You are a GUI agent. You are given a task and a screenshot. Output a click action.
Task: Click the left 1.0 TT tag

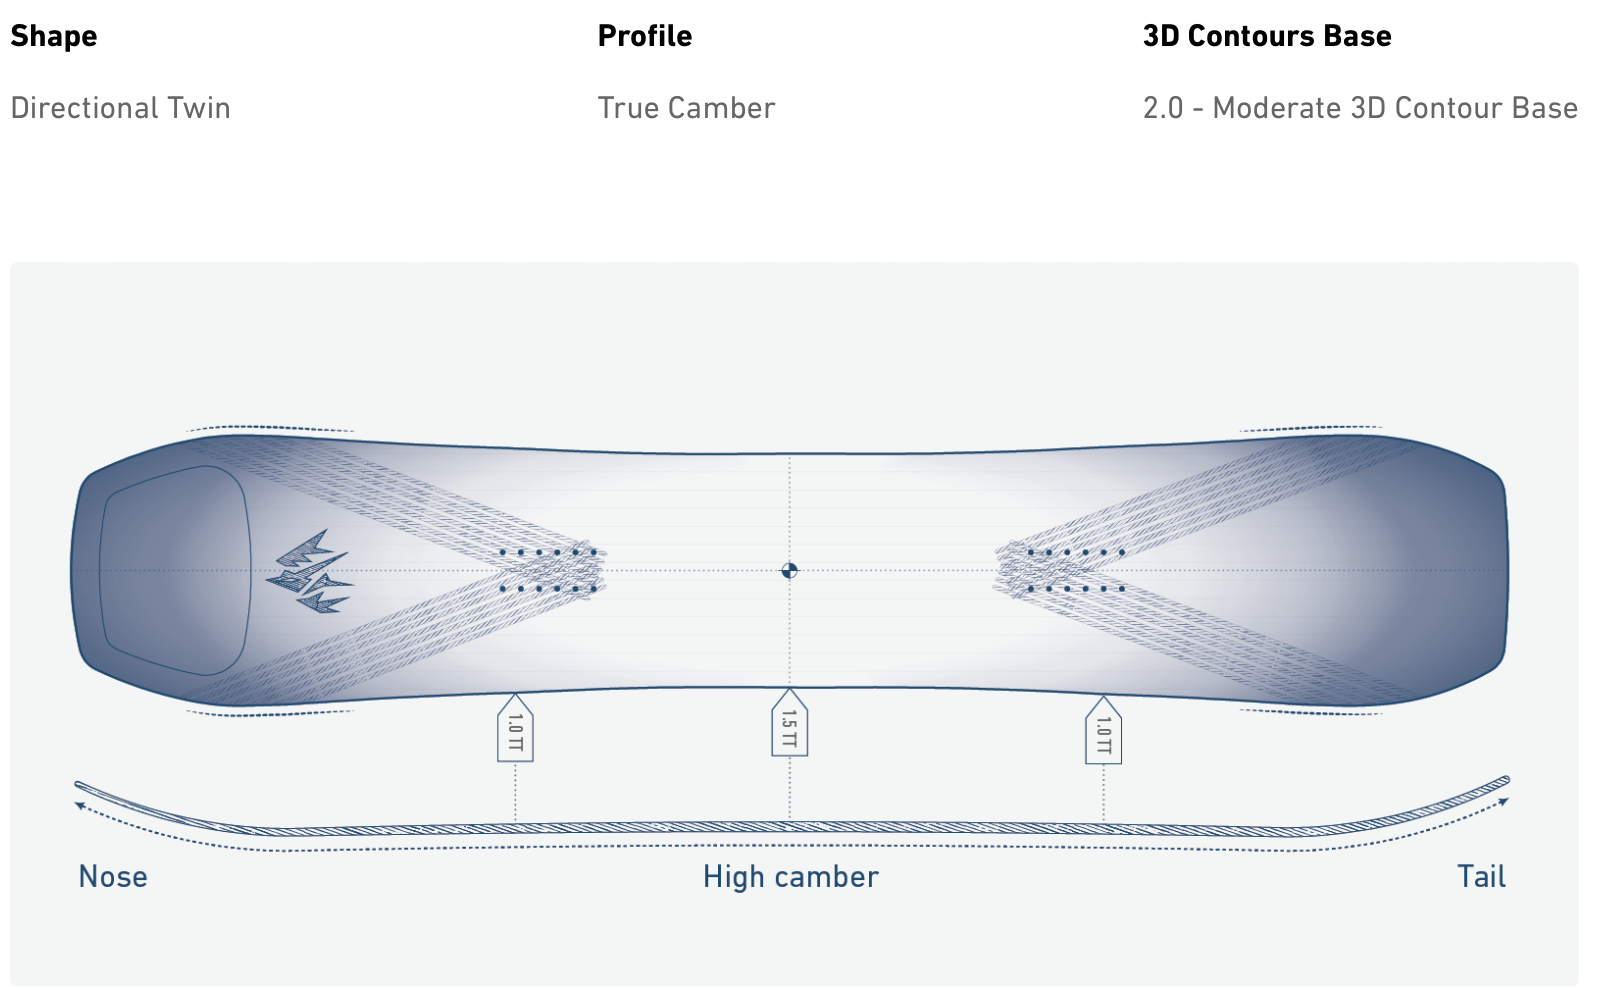[515, 727]
